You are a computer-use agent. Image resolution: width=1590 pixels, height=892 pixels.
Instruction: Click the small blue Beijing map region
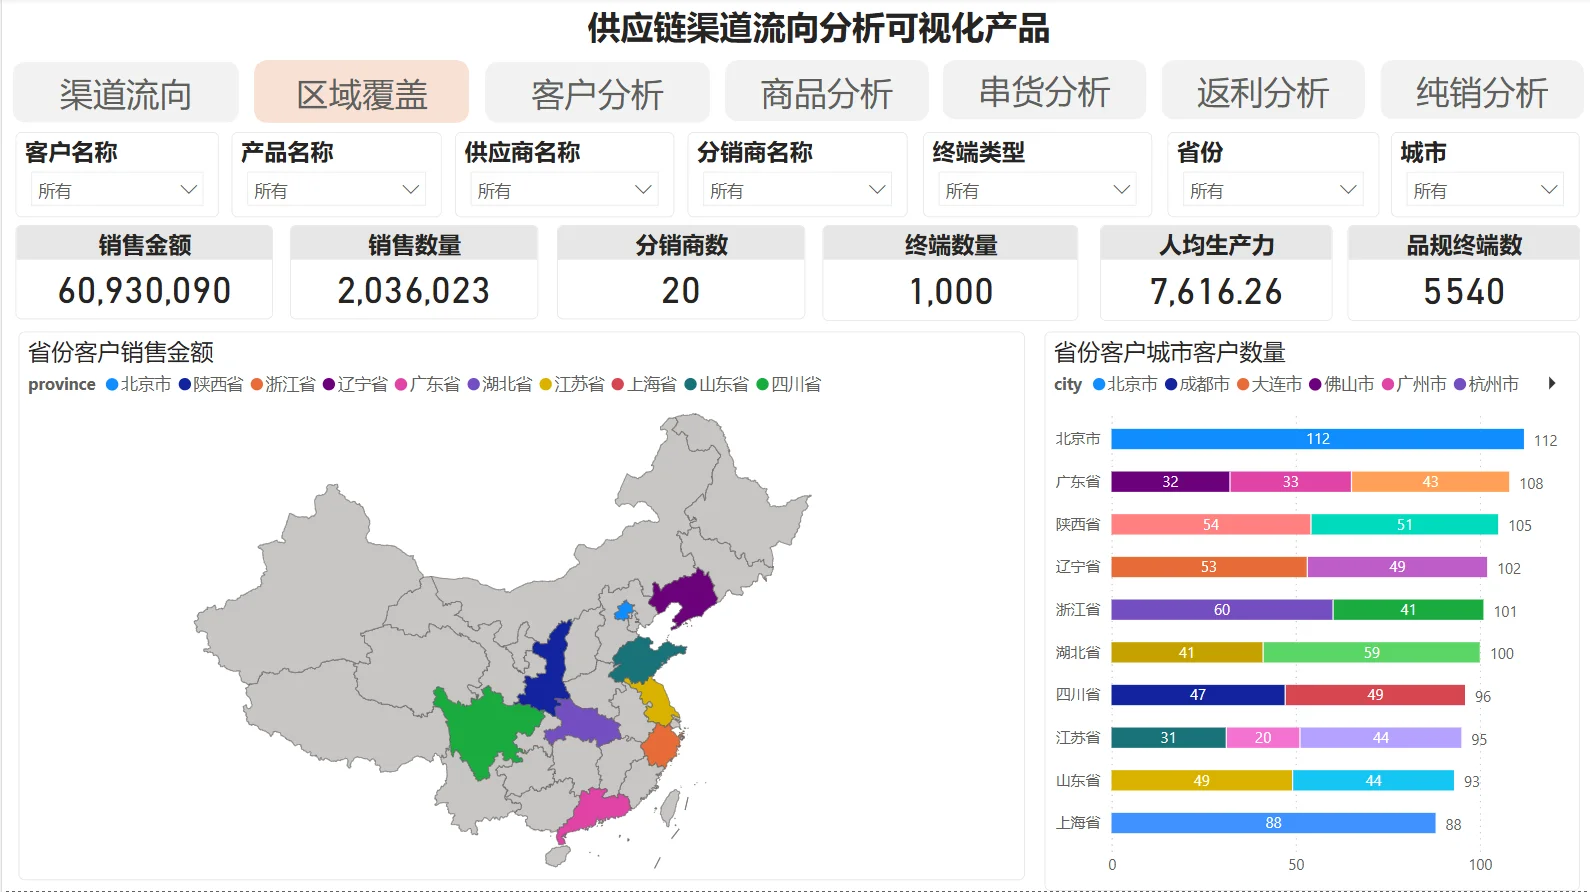click(624, 610)
